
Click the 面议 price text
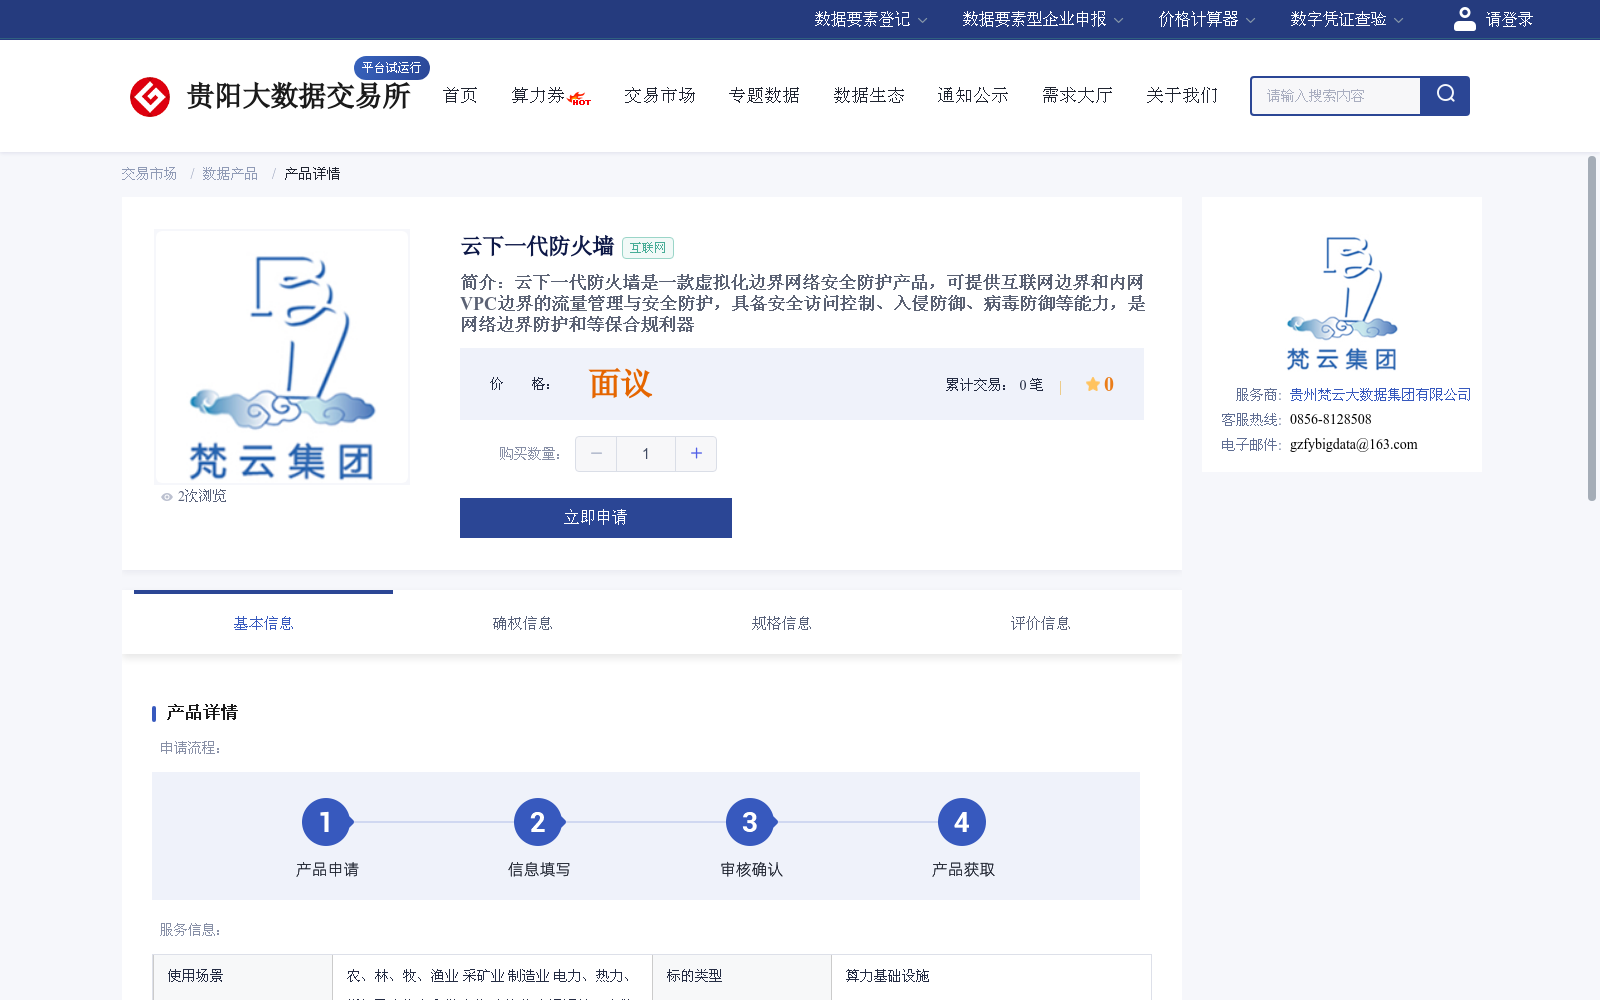tap(620, 384)
